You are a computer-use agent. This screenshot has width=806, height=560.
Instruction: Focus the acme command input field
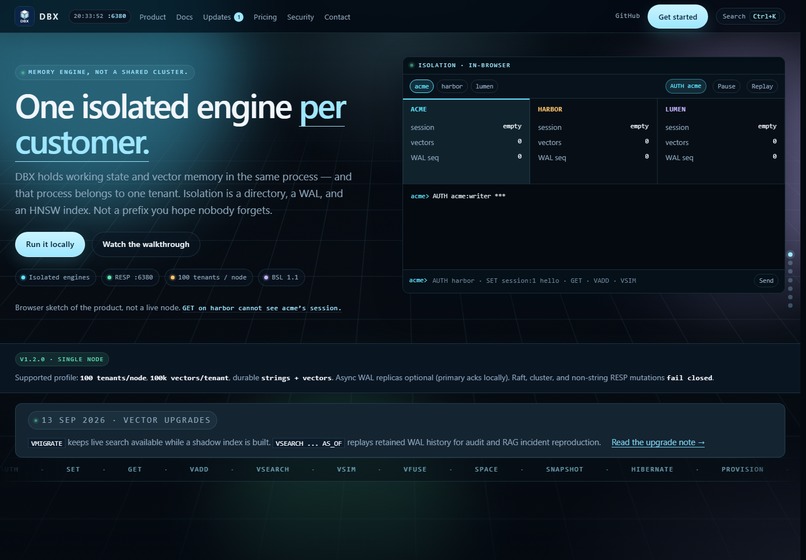click(x=589, y=281)
